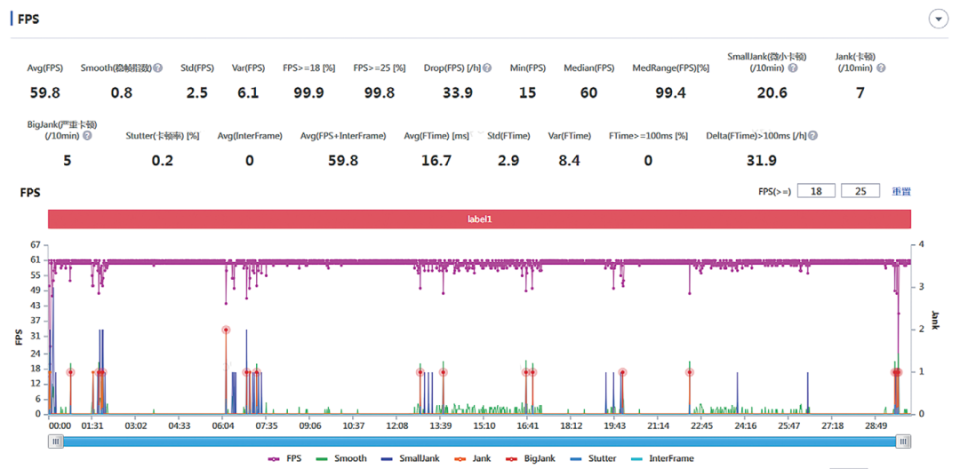Click the Min(FPS) value 15
The image size is (960, 469).
527,93
